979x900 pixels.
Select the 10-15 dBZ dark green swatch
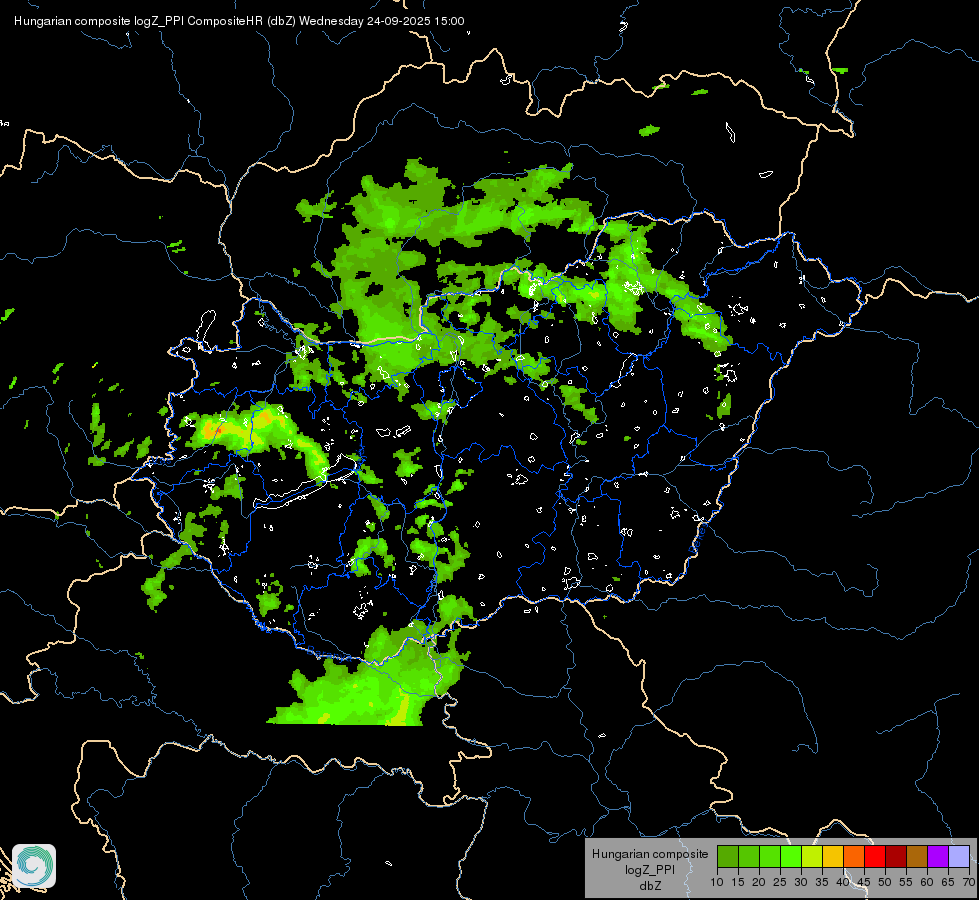[728, 857]
